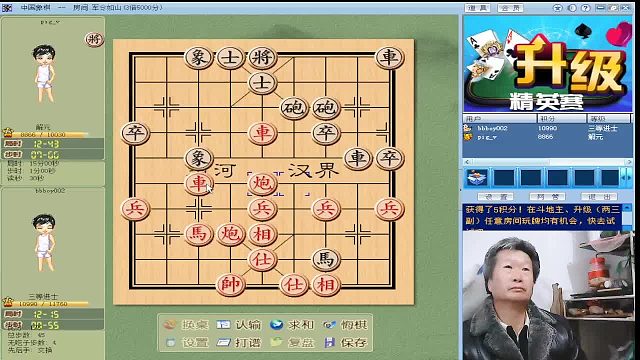
Task: Select the red soldier 兵 on the left edge
Action: pyautogui.click(x=135, y=209)
